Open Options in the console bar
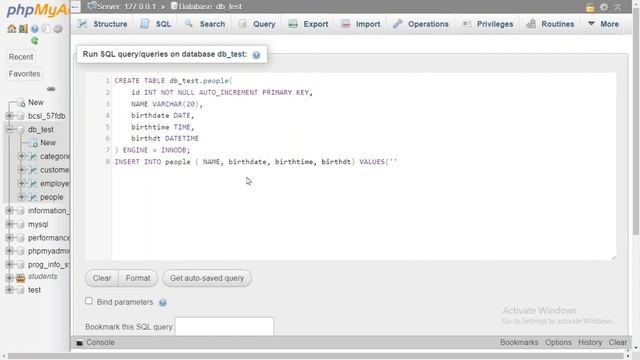The image size is (640, 360). click(x=558, y=342)
